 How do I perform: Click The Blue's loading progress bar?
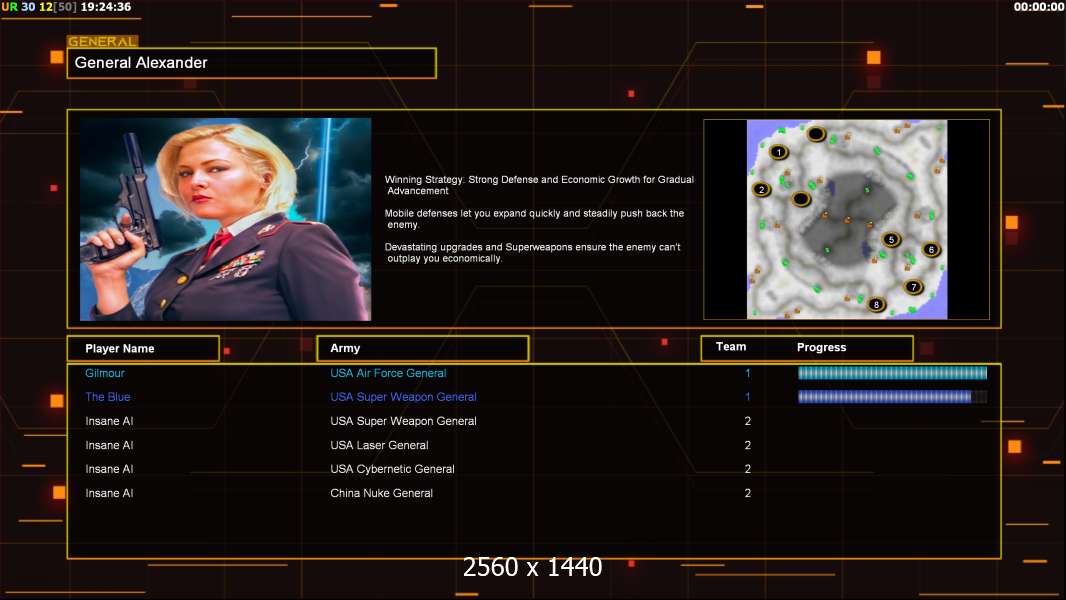click(893, 397)
